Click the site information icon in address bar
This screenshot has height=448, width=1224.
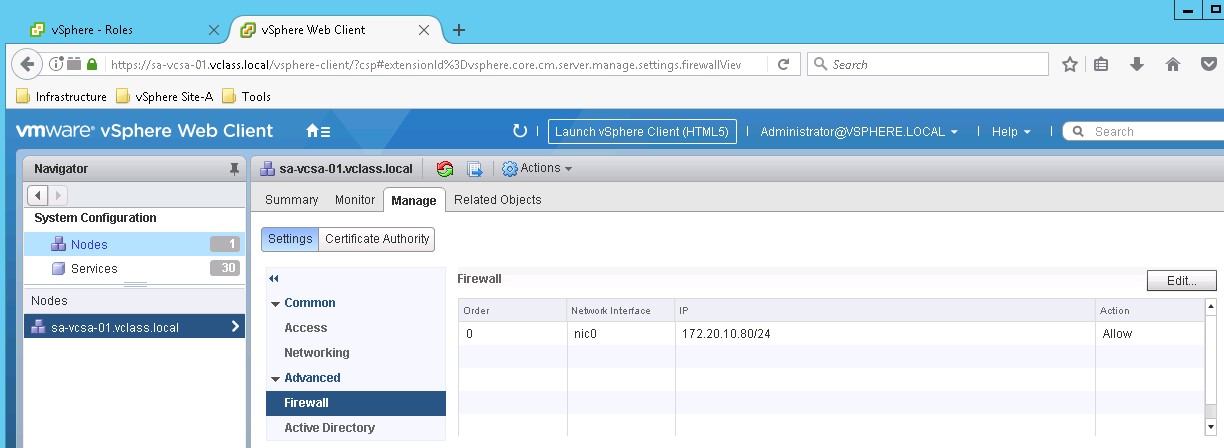[x=56, y=64]
